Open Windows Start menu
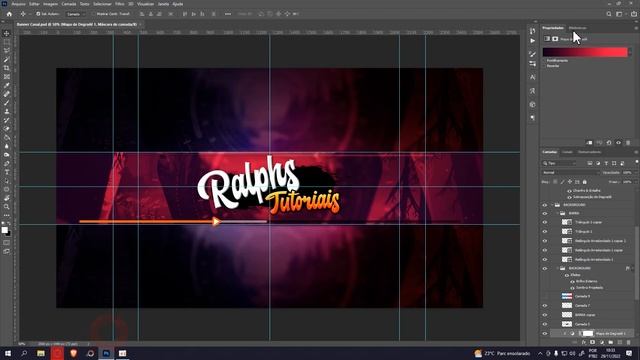This screenshot has height=360, width=640. [8, 353]
